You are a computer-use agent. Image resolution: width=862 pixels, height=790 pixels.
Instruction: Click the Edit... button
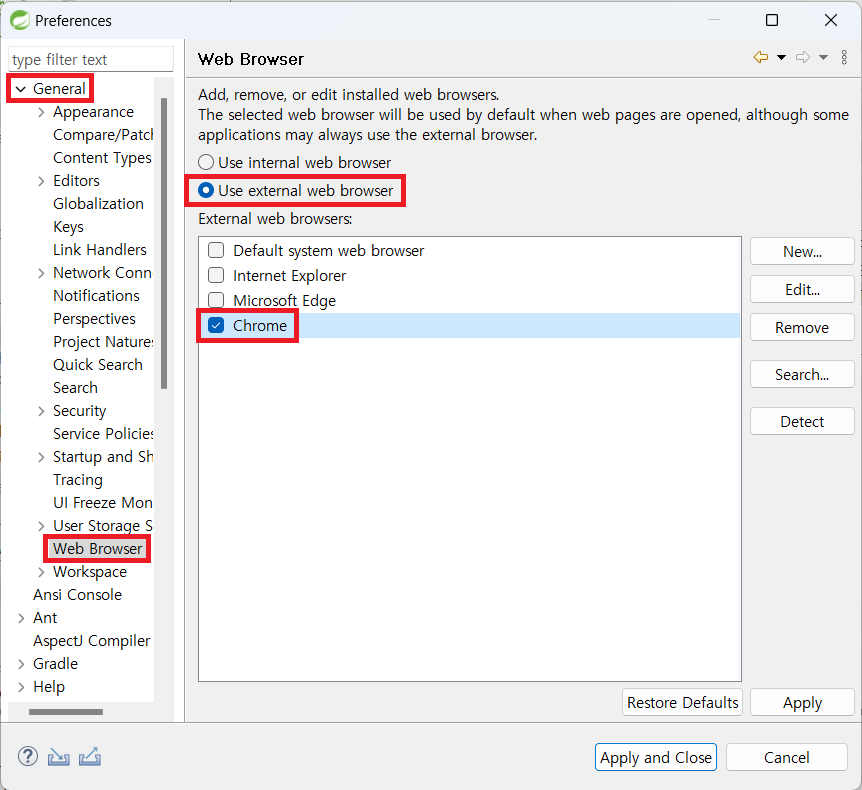click(802, 290)
